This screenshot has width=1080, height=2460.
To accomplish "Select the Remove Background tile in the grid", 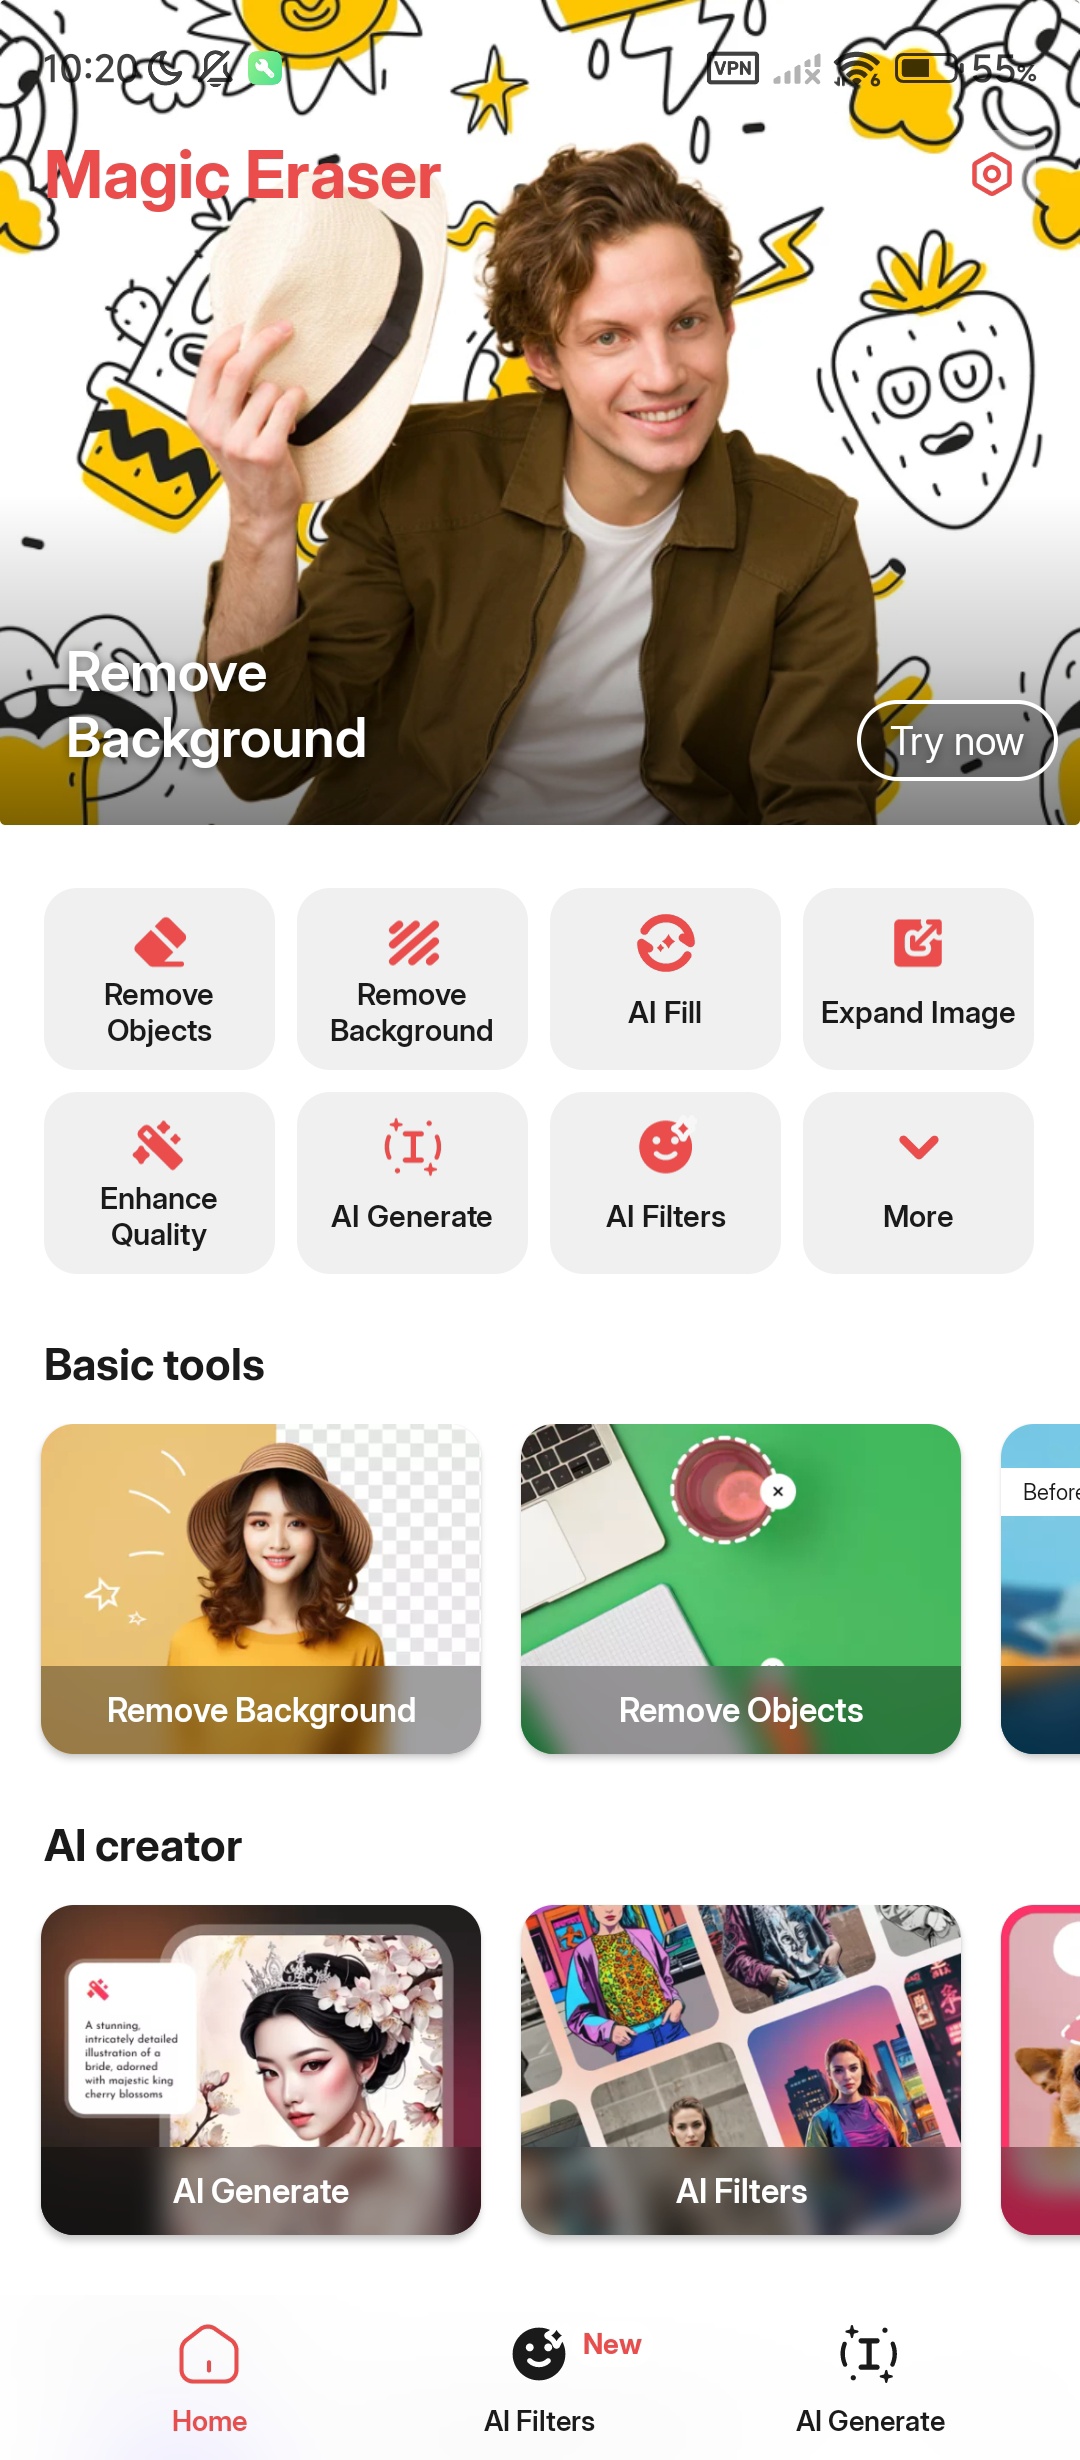I will [412, 979].
